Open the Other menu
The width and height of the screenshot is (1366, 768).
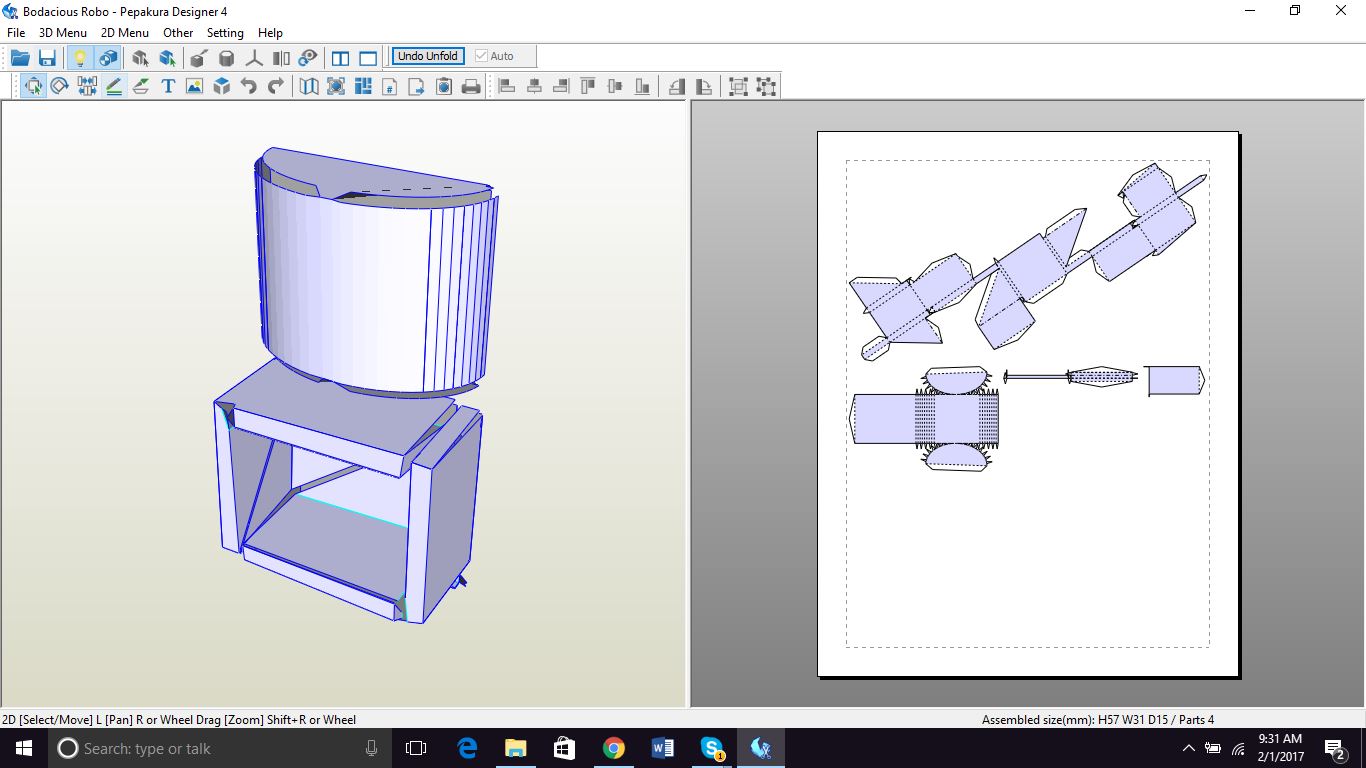point(178,33)
